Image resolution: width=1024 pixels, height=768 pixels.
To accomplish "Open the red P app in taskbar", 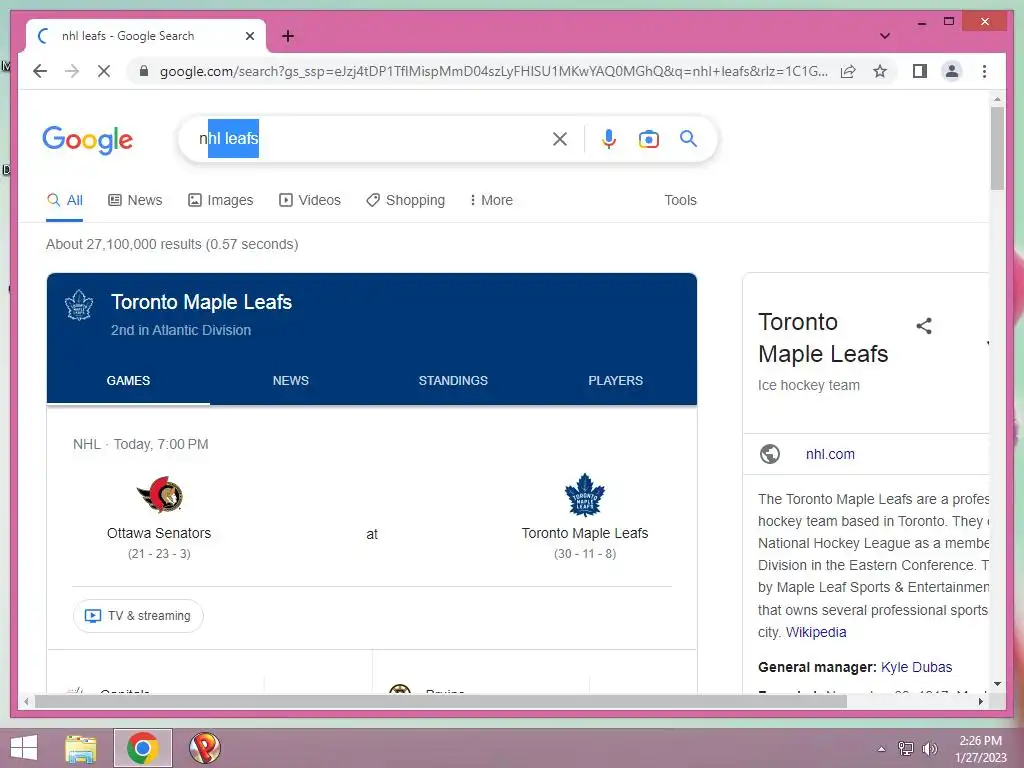I will [x=204, y=748].
